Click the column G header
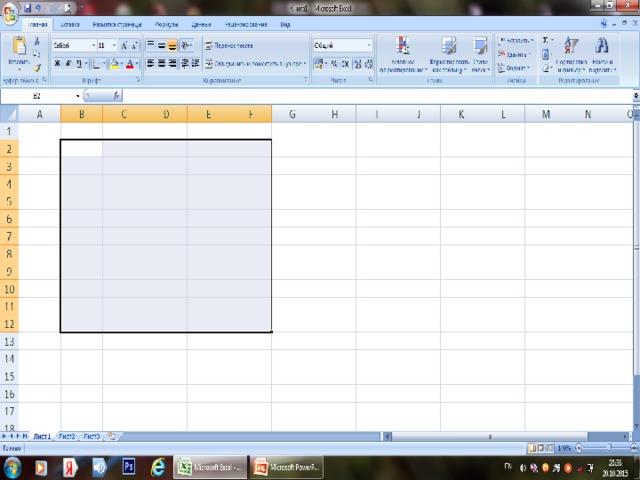This screenshot has height=480, width=640. click(292, 114)
